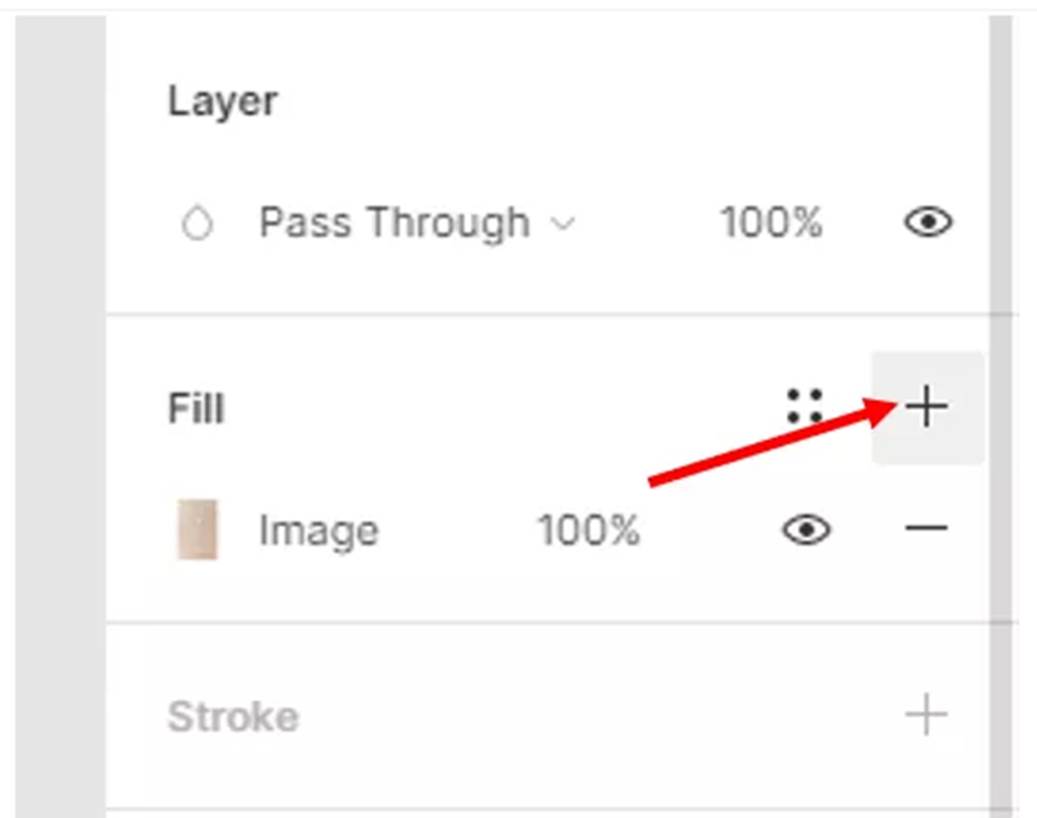Click the chevron beside Pass Through
The width and height of the screenshot is (1037, 818).
click(x=564, y=224)
